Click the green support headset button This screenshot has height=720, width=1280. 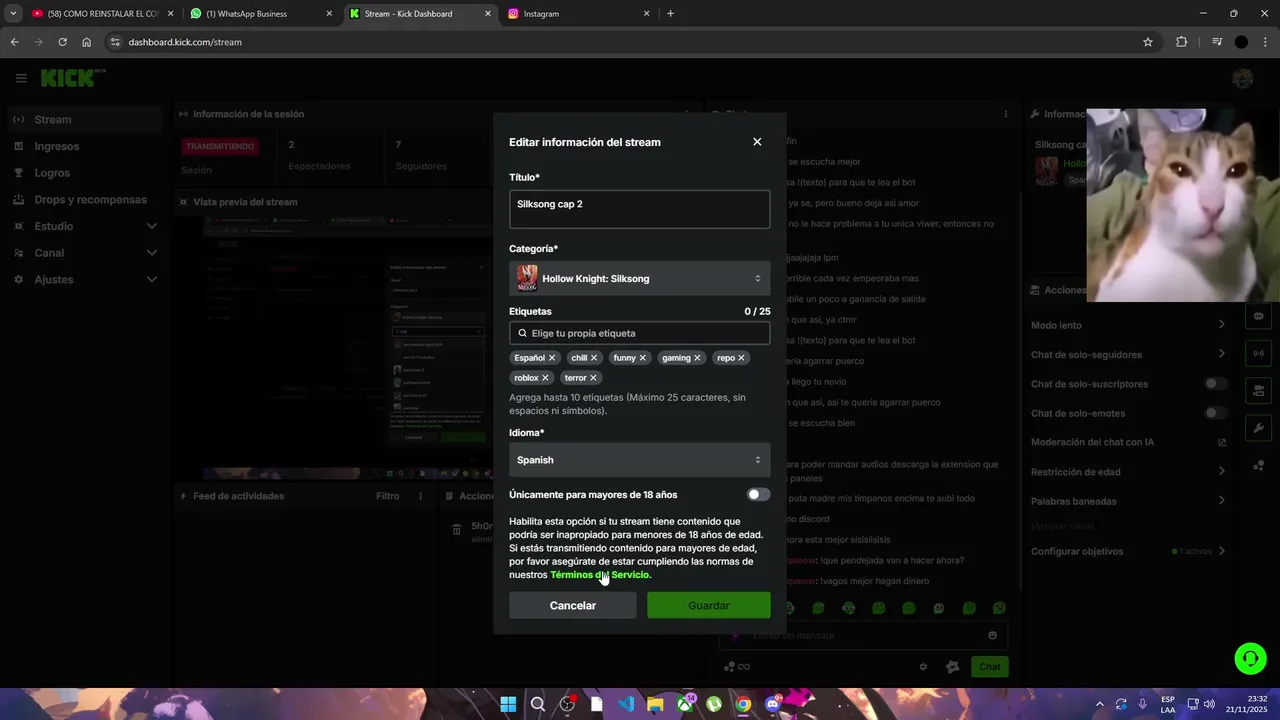1250,658
